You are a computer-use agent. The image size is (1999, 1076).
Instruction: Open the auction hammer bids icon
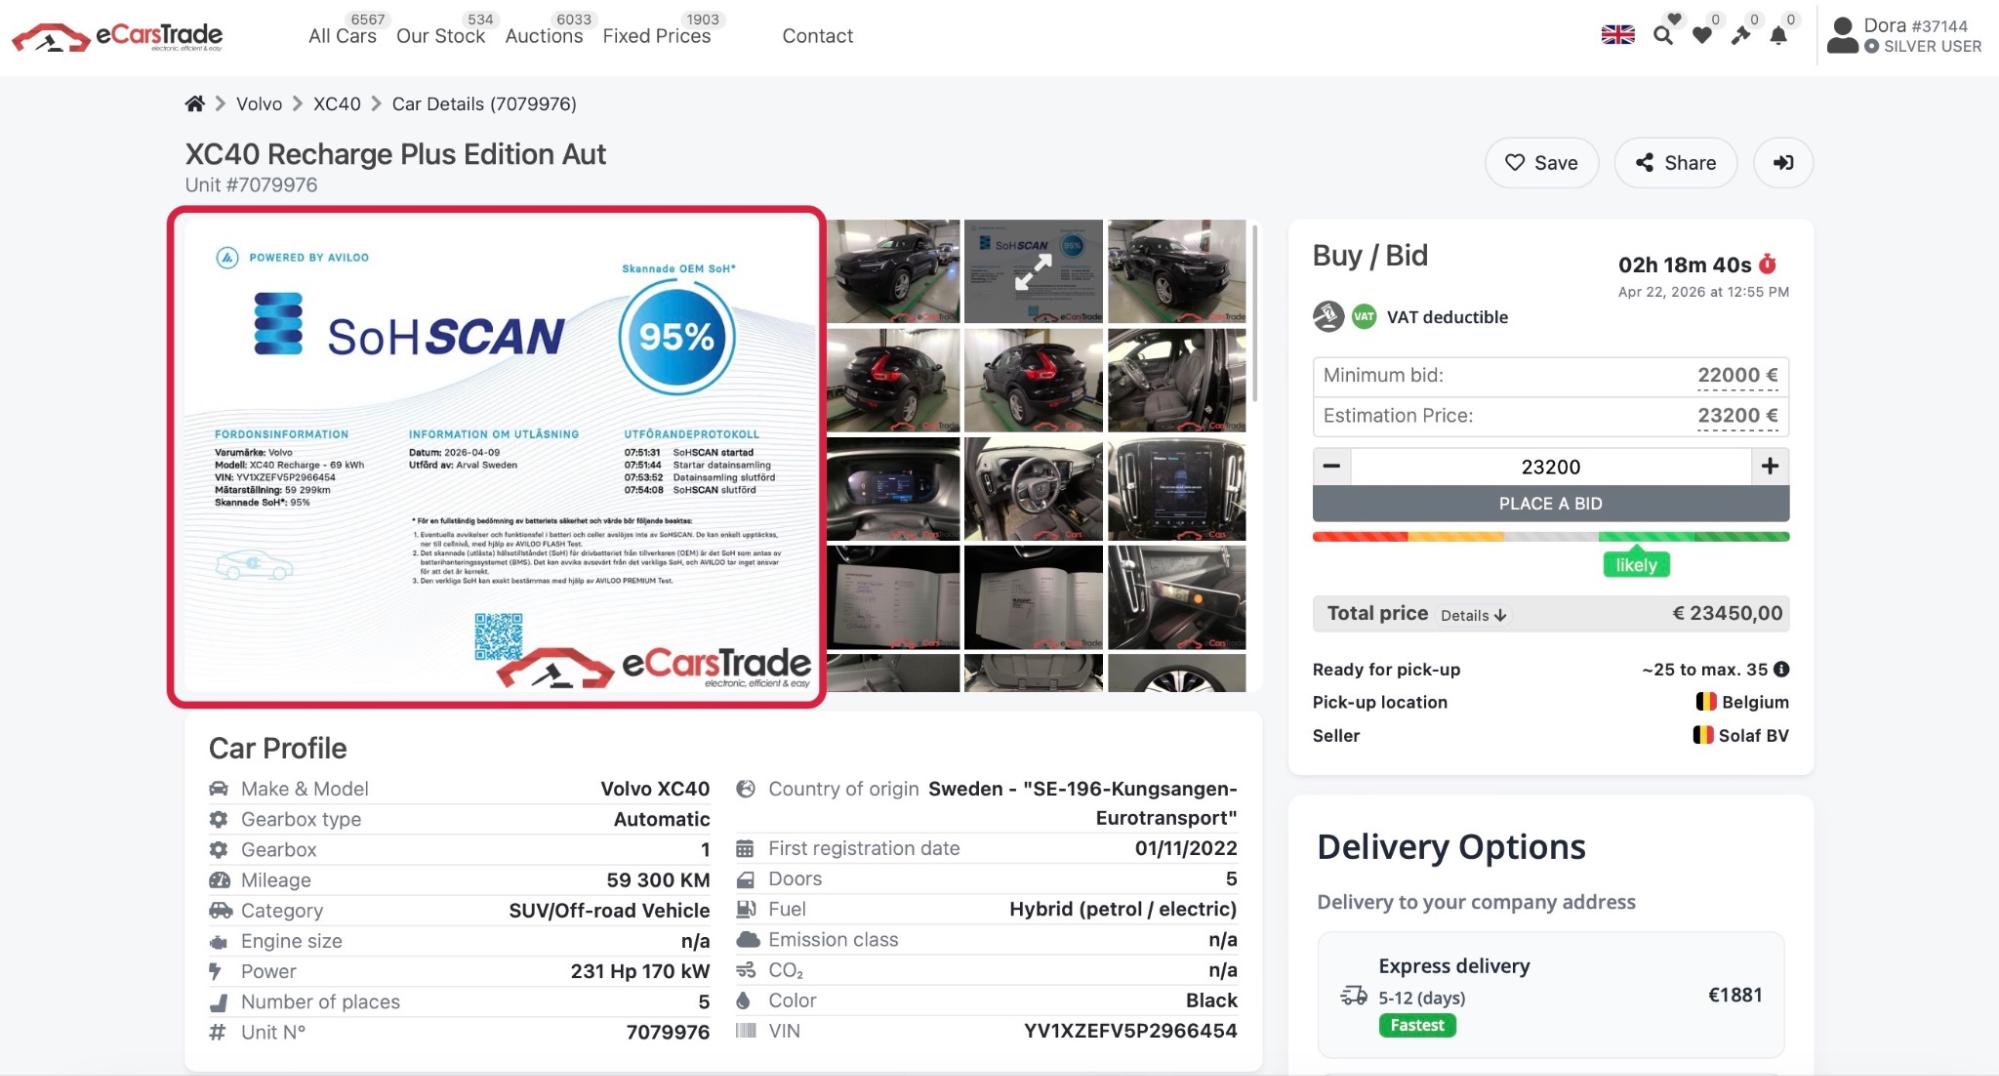[x=1741, y=36]
